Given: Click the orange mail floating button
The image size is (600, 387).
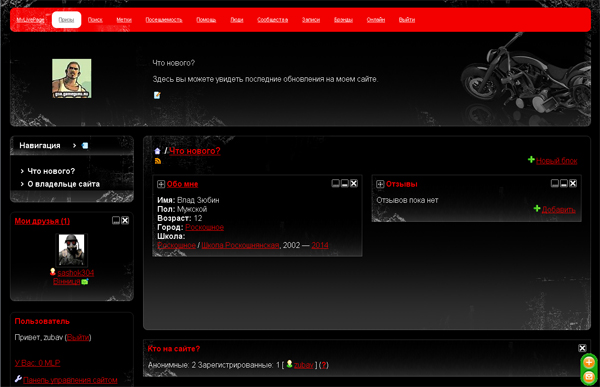Looking at the screenshot, I should 589,377.
